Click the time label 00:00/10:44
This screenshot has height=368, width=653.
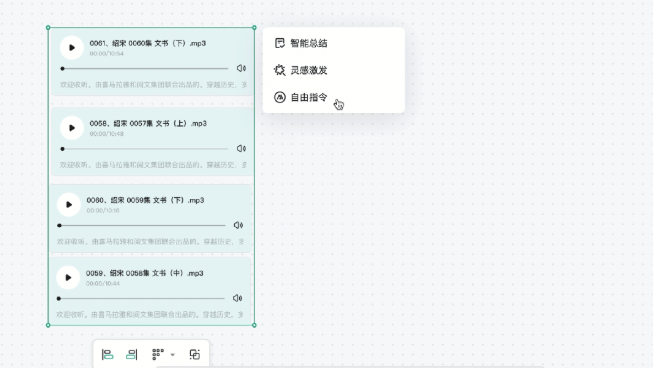pos(103,283)
